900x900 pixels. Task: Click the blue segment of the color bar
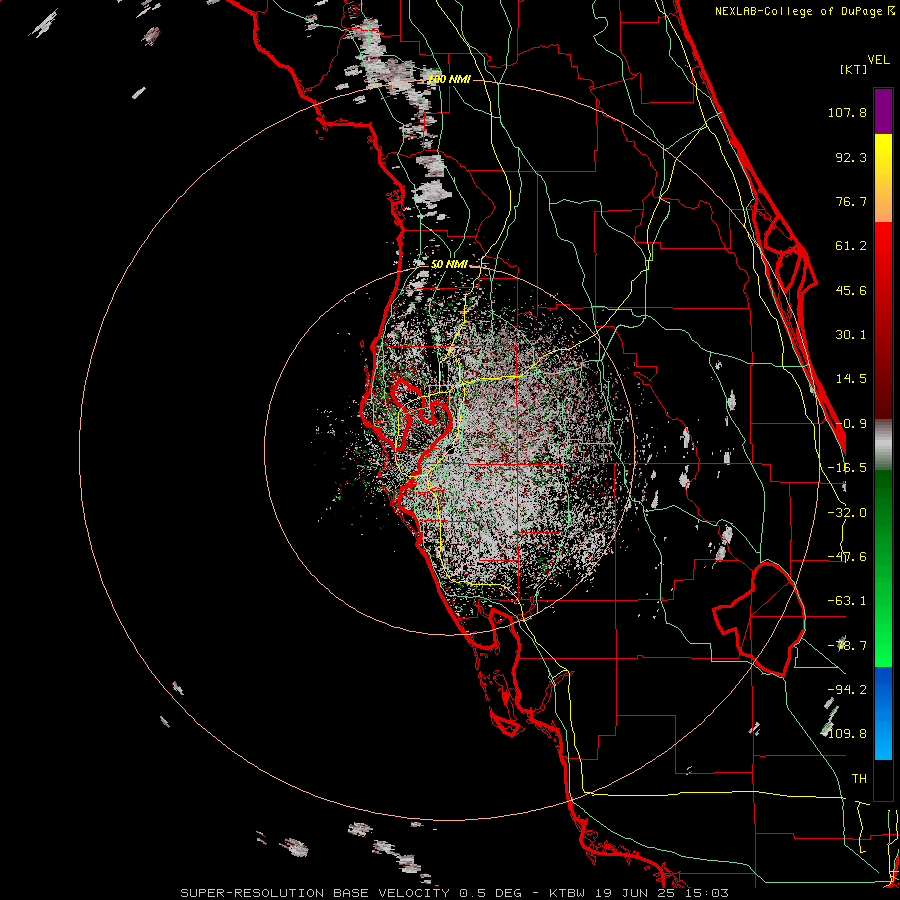coord(883,713)
